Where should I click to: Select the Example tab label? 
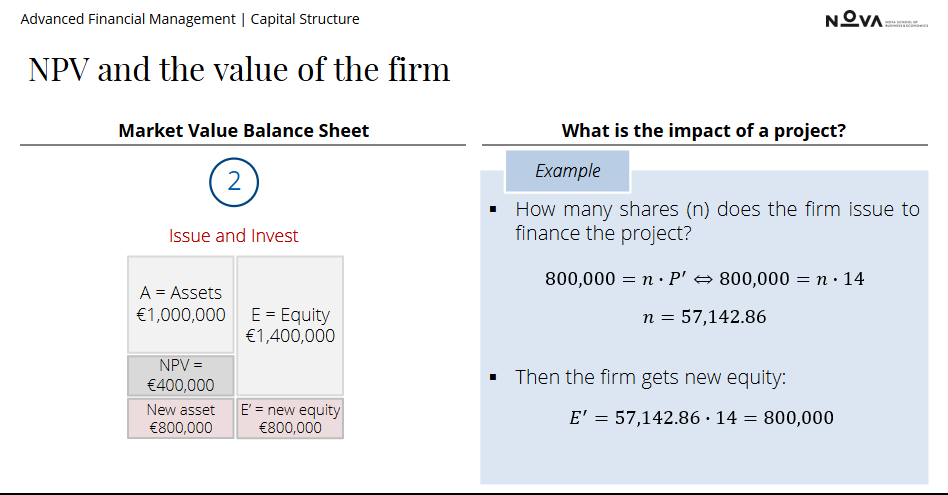coord(568,171)
